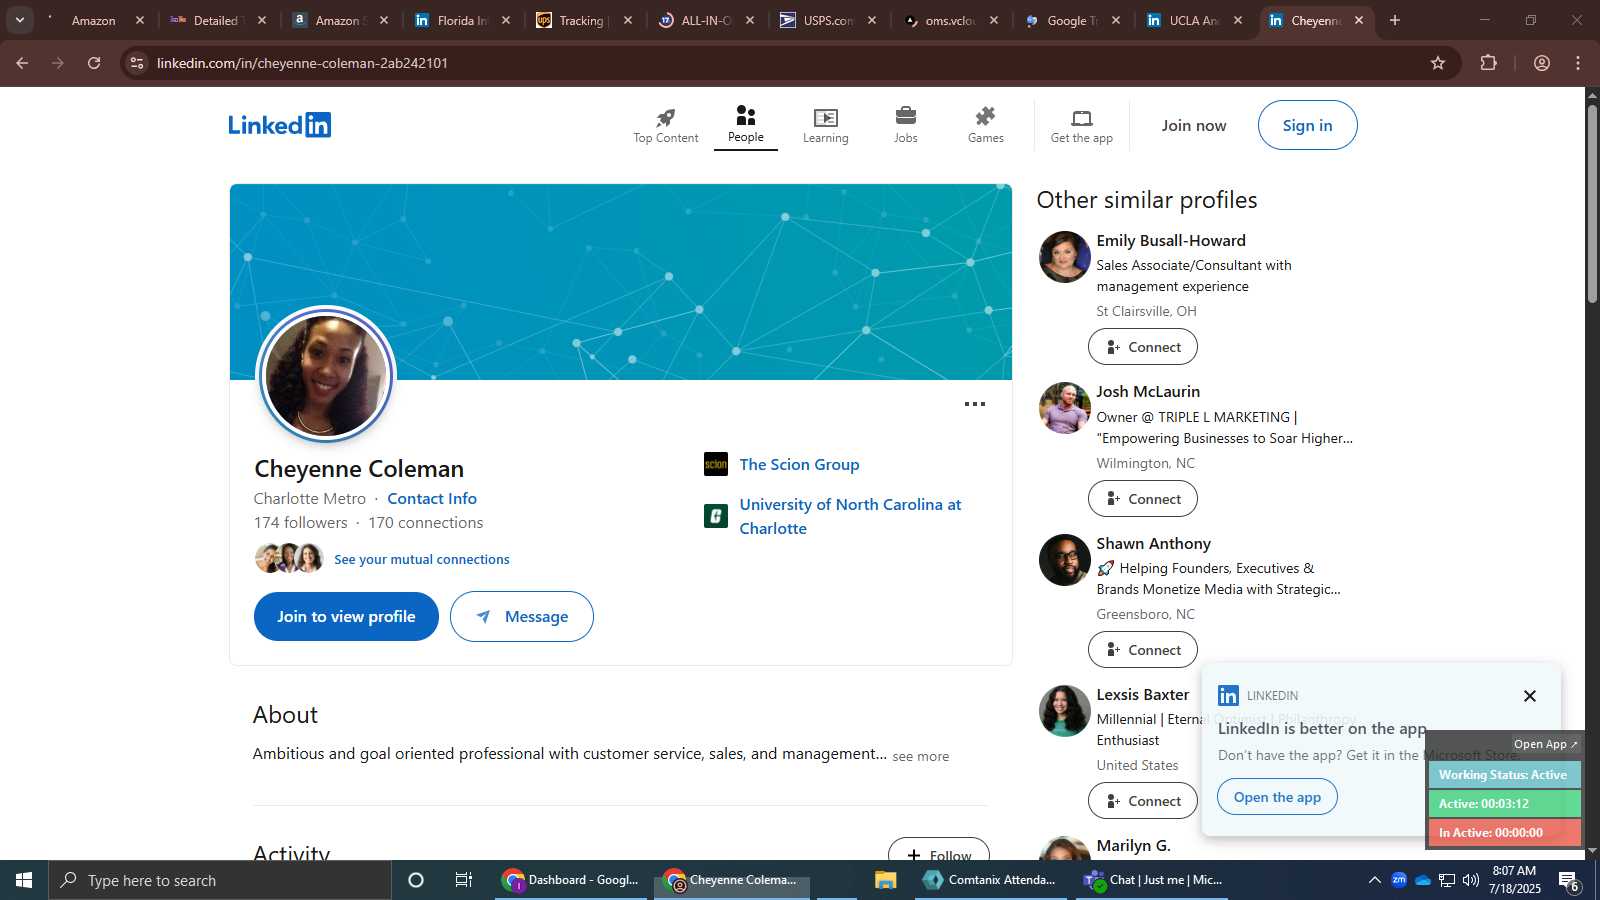
Task: Open University of North Carolina at Charlotte link
Action: pos(850,516)
